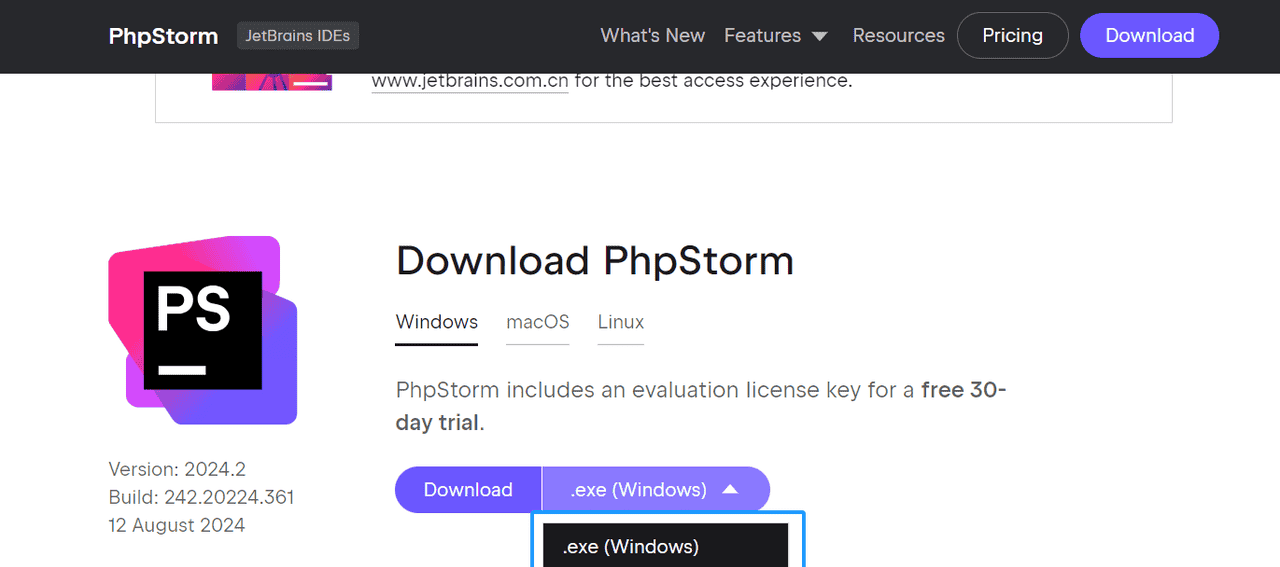The height and width of the screenshot is (567, 1280).
Task: Open the JetBrains IDEs badge
Action: click(298, 36)
